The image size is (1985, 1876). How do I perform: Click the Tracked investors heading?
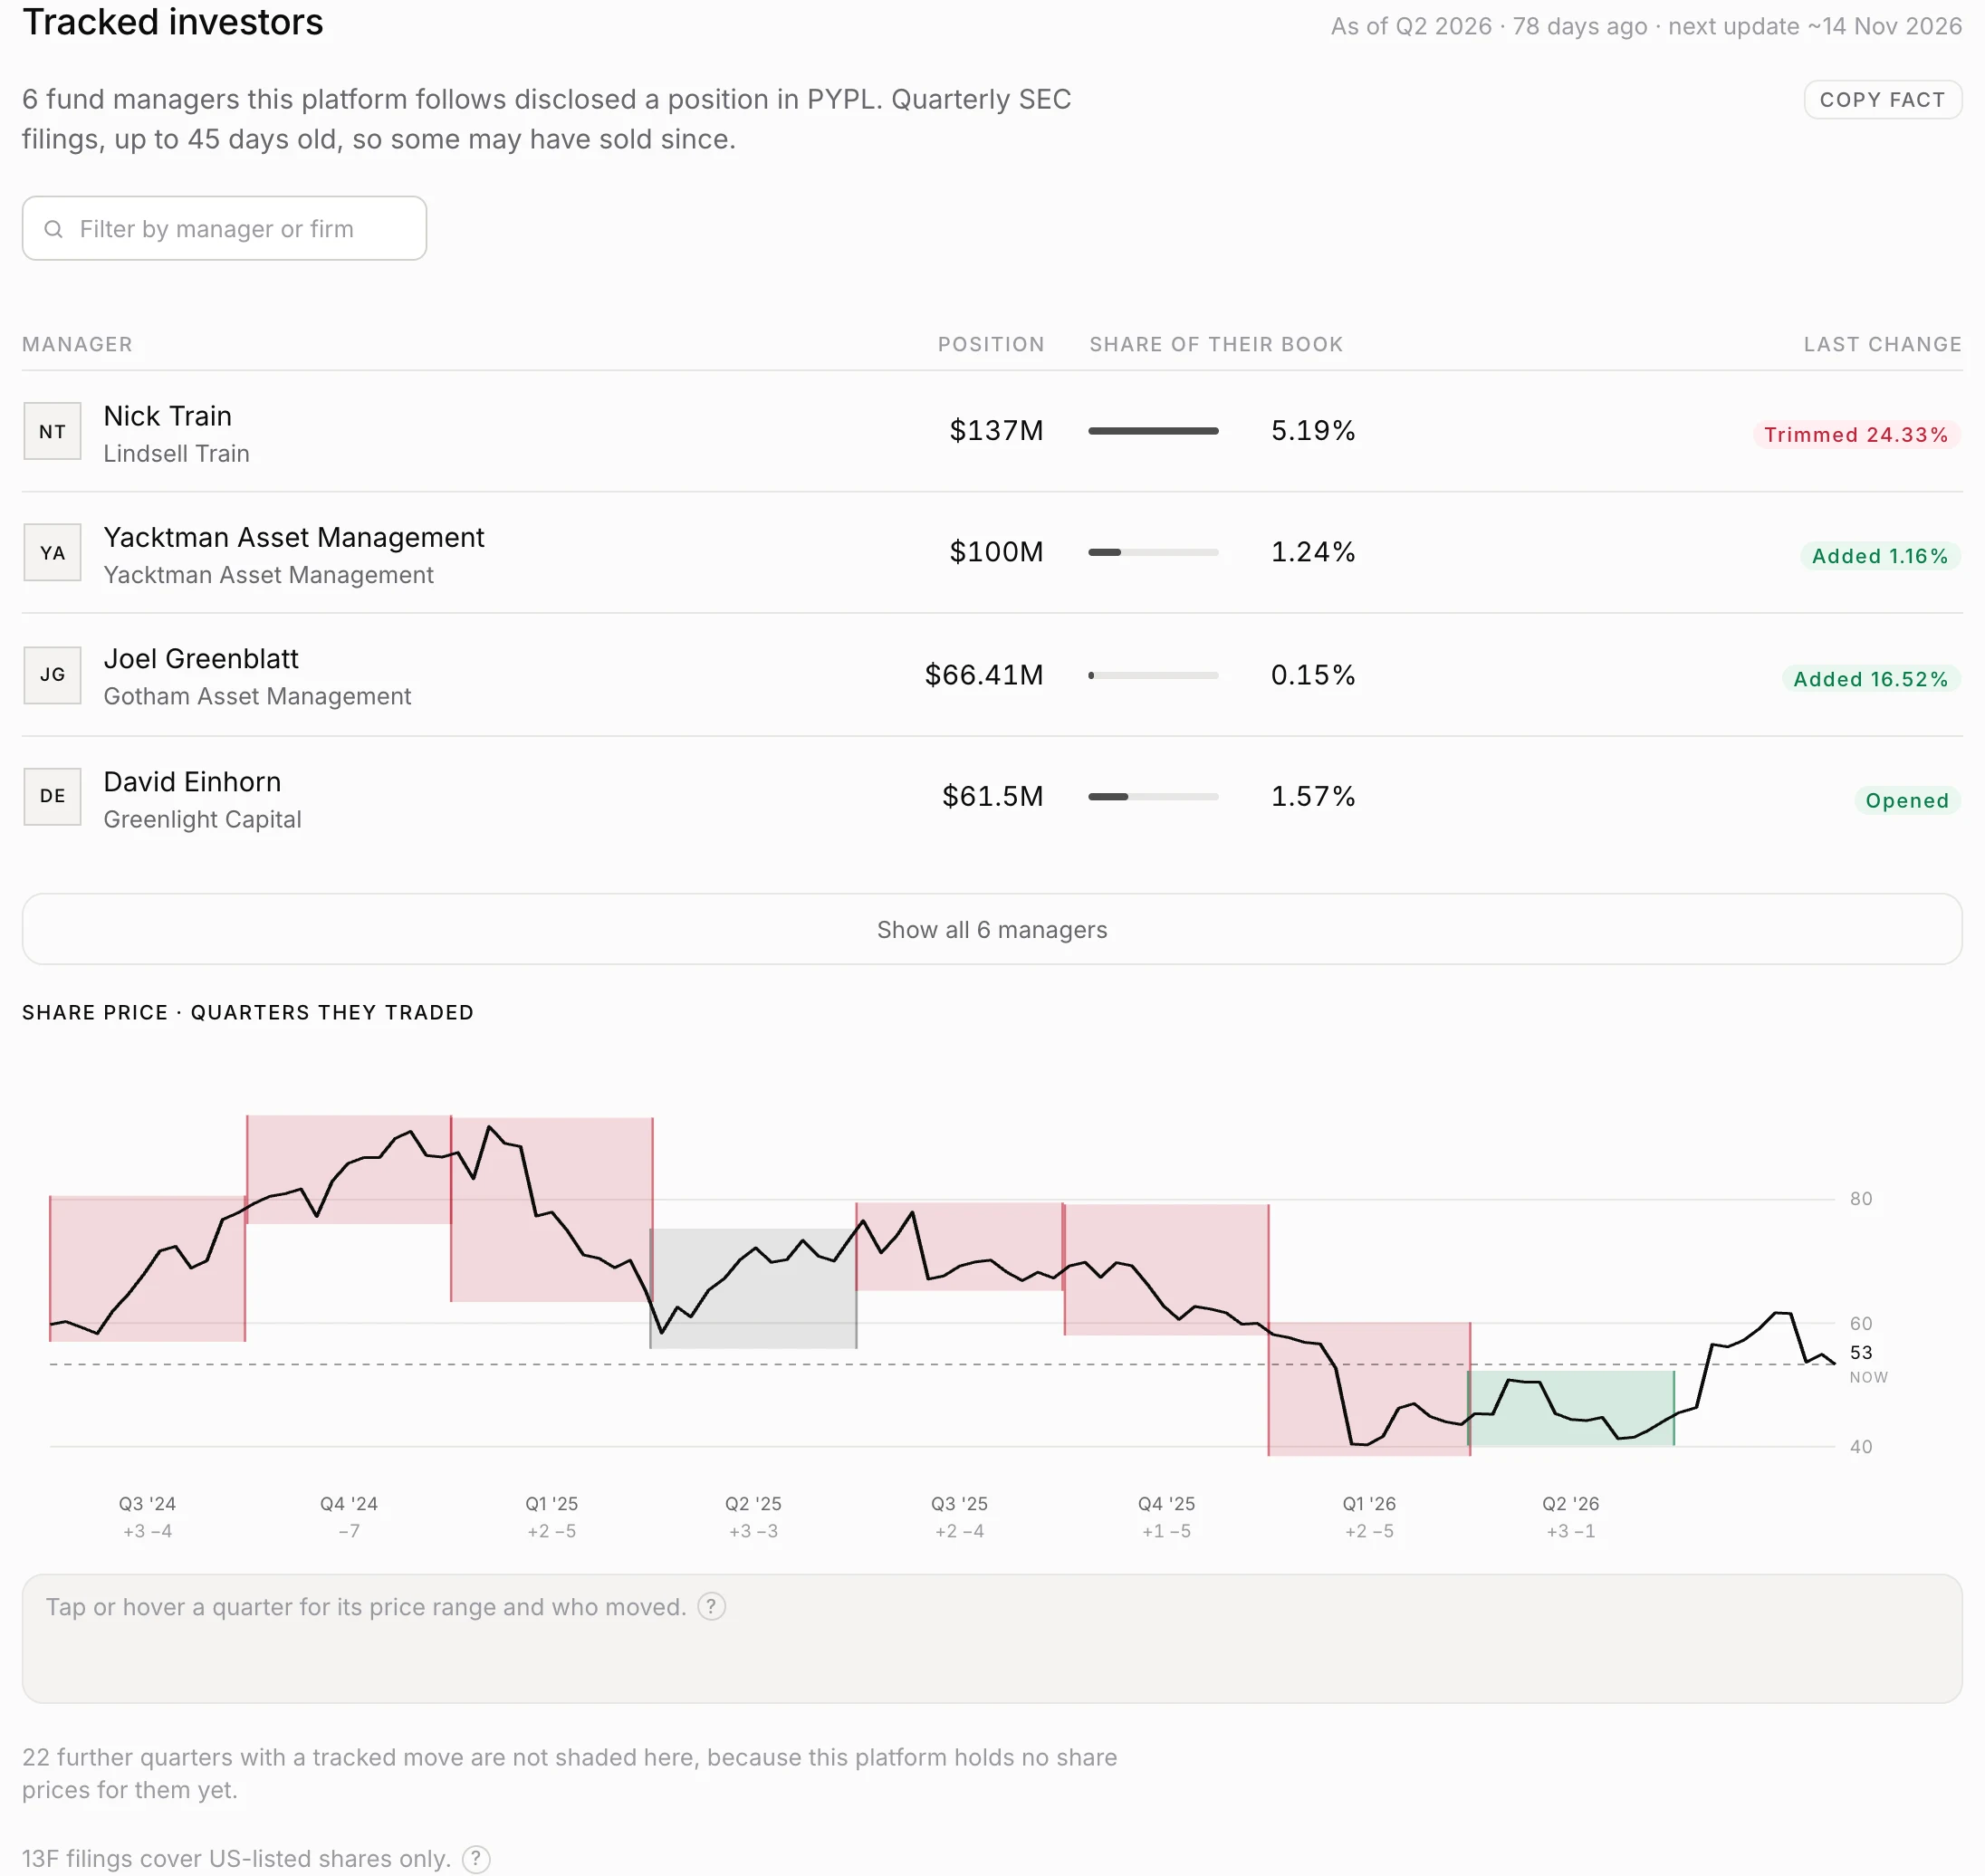pyautogui.click(x=173, y=22)
